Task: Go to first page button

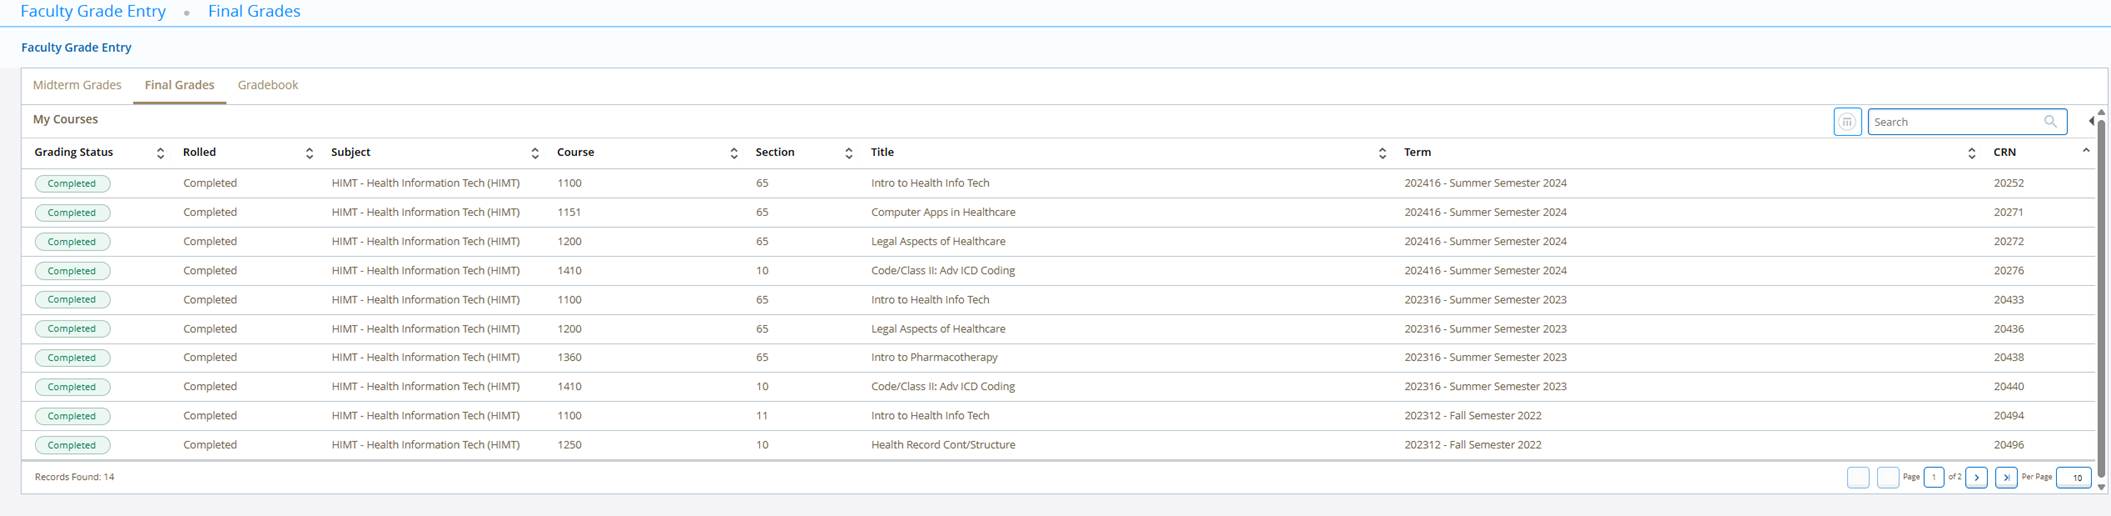Action: point(1858,478)
